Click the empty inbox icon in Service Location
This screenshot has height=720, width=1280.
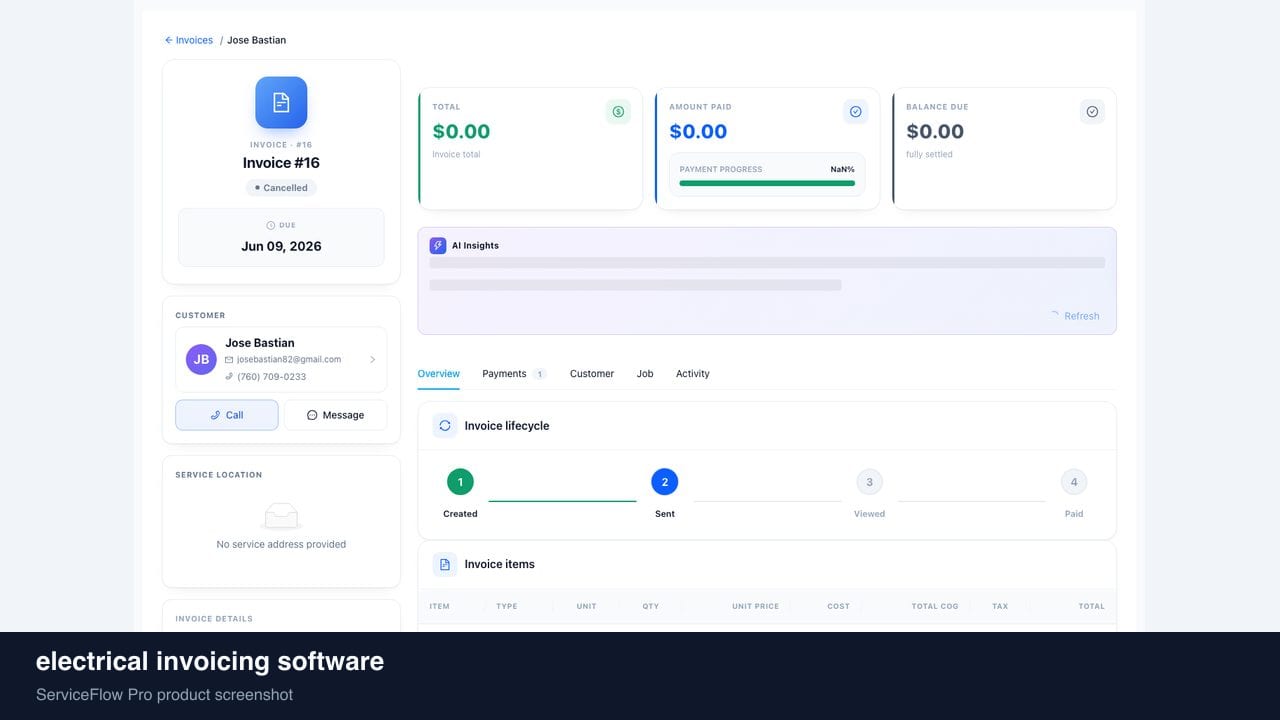pos(281,516)
